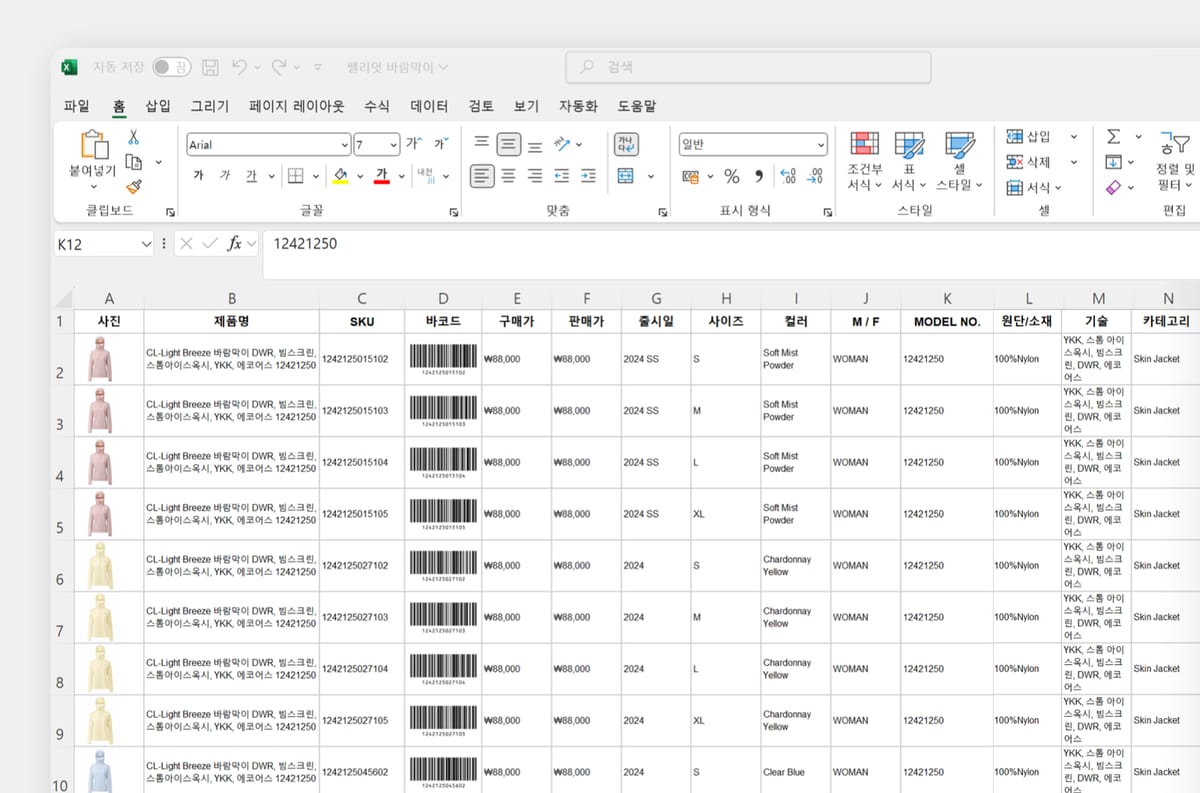Toggle the AutoSave (자동 저장) switch

point(171,67)
